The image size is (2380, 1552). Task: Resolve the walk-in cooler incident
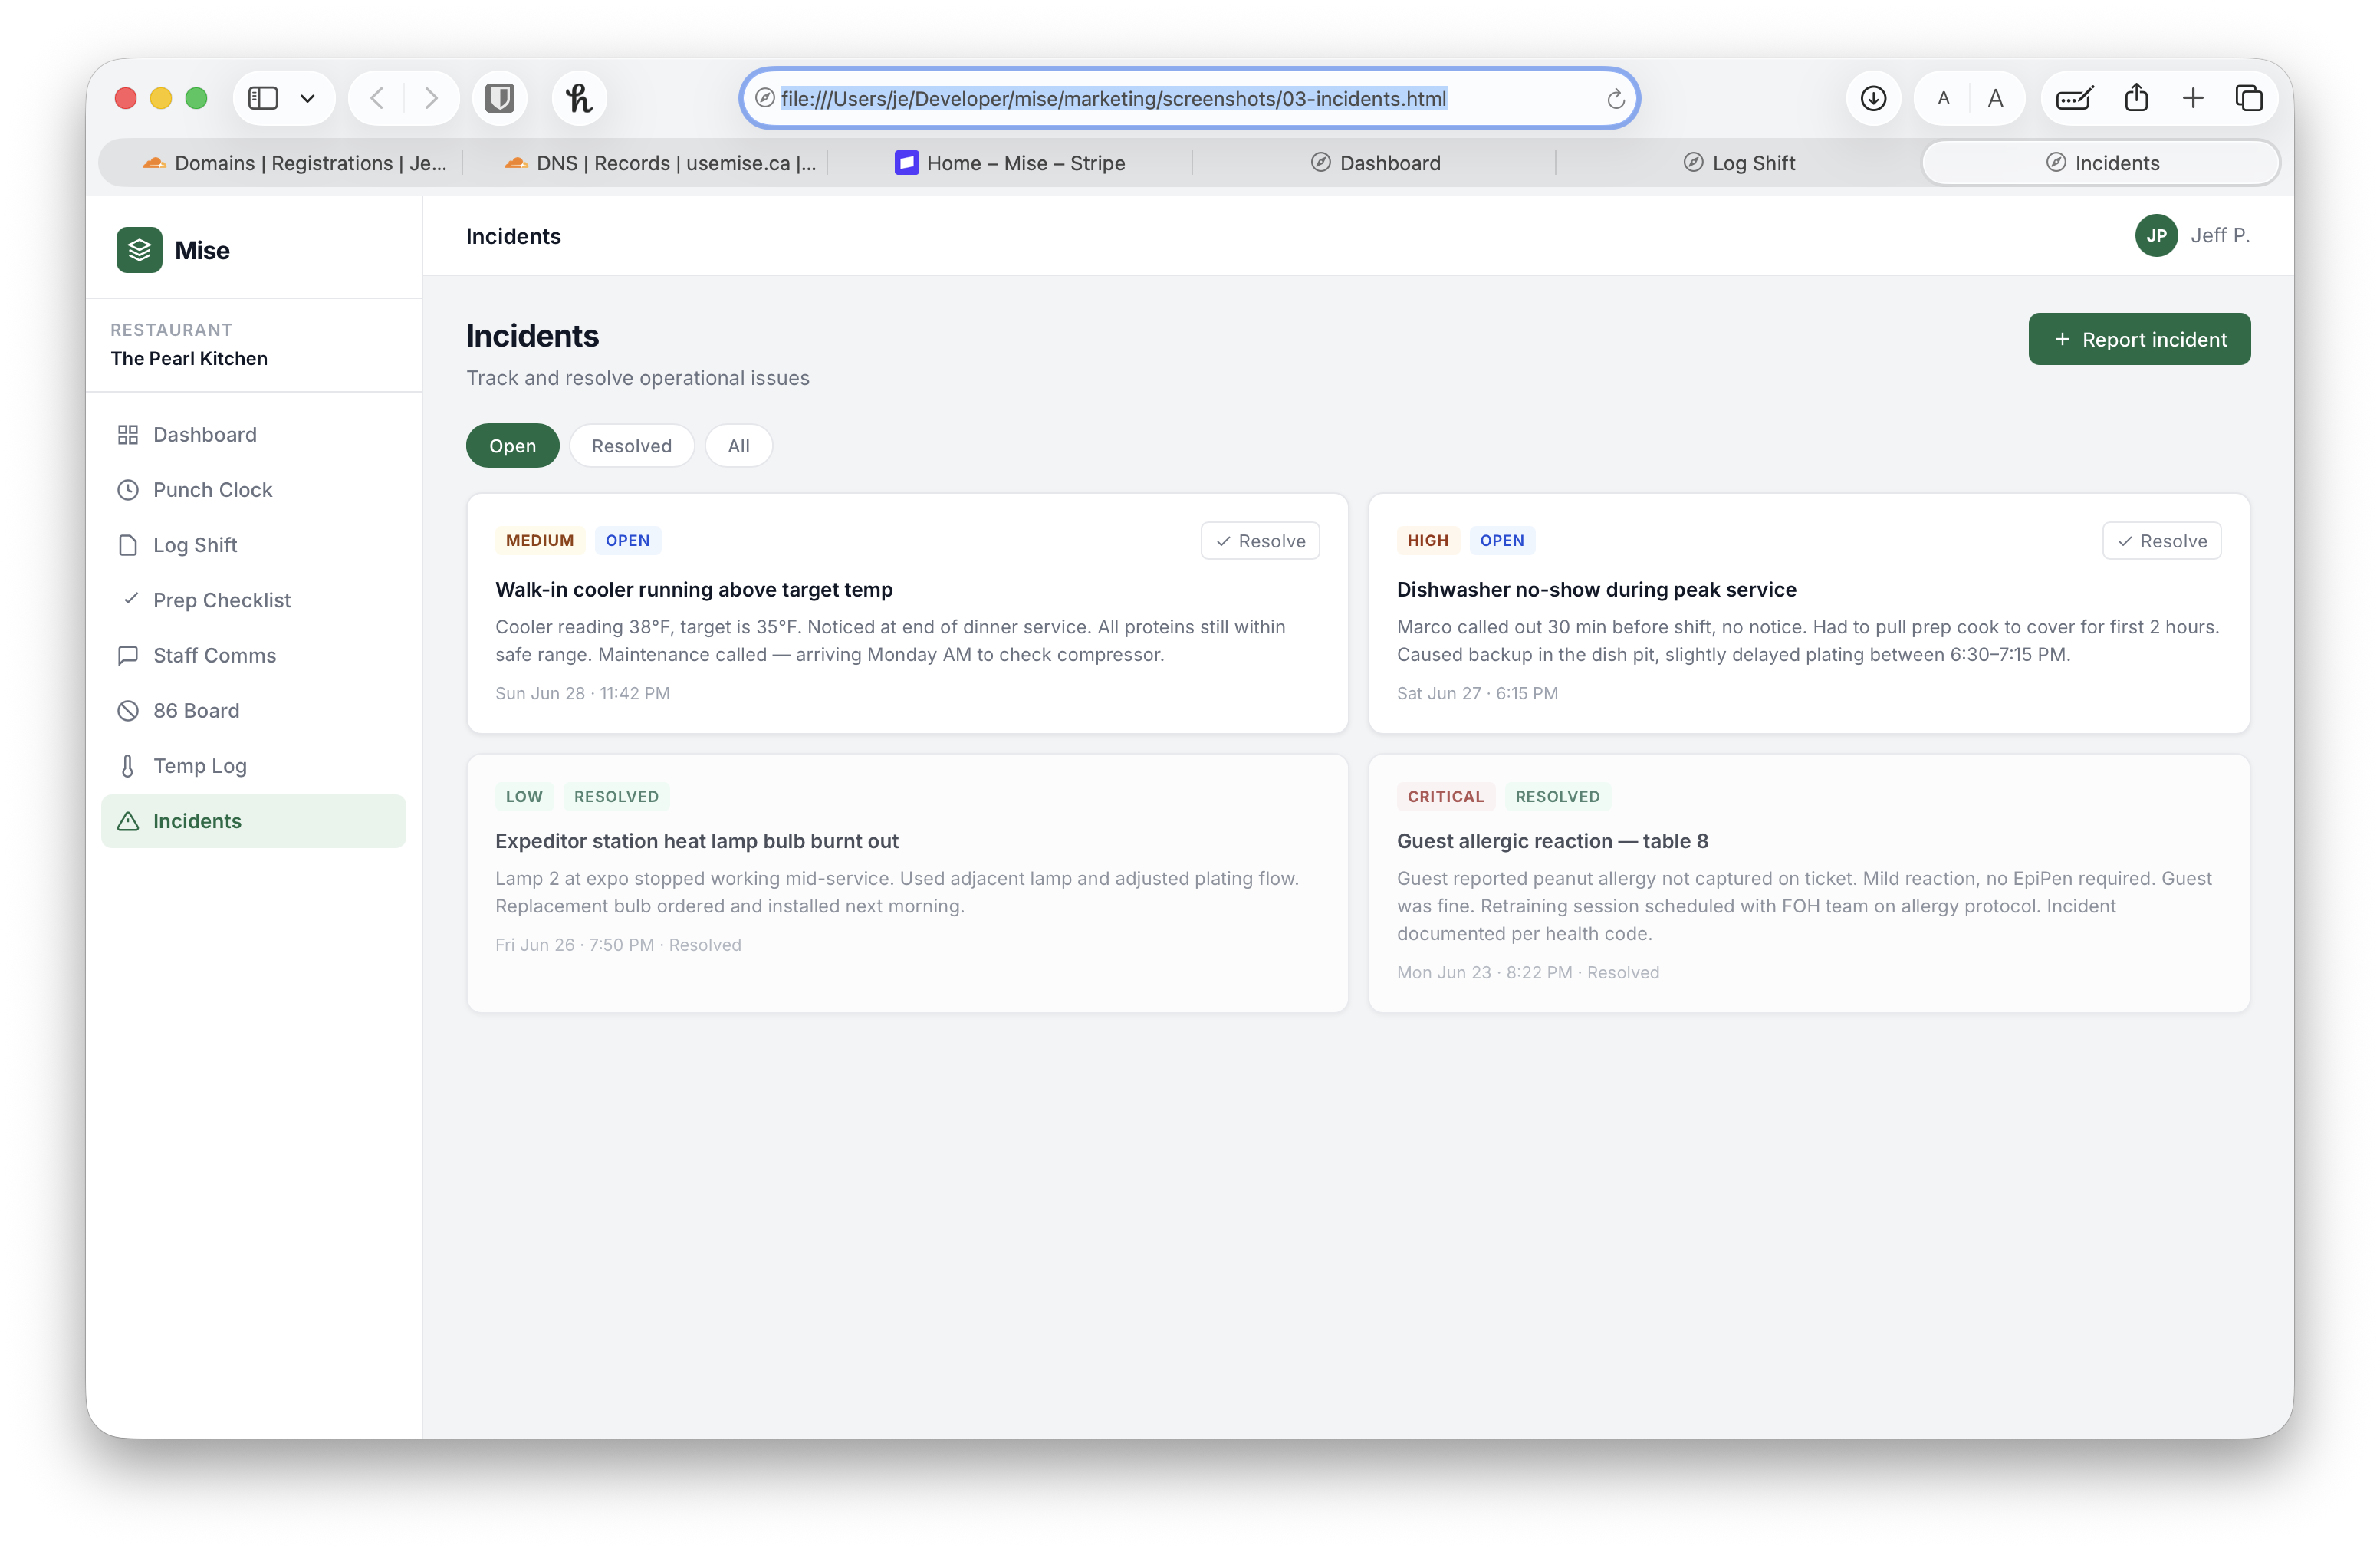[x=1260, y=541]
